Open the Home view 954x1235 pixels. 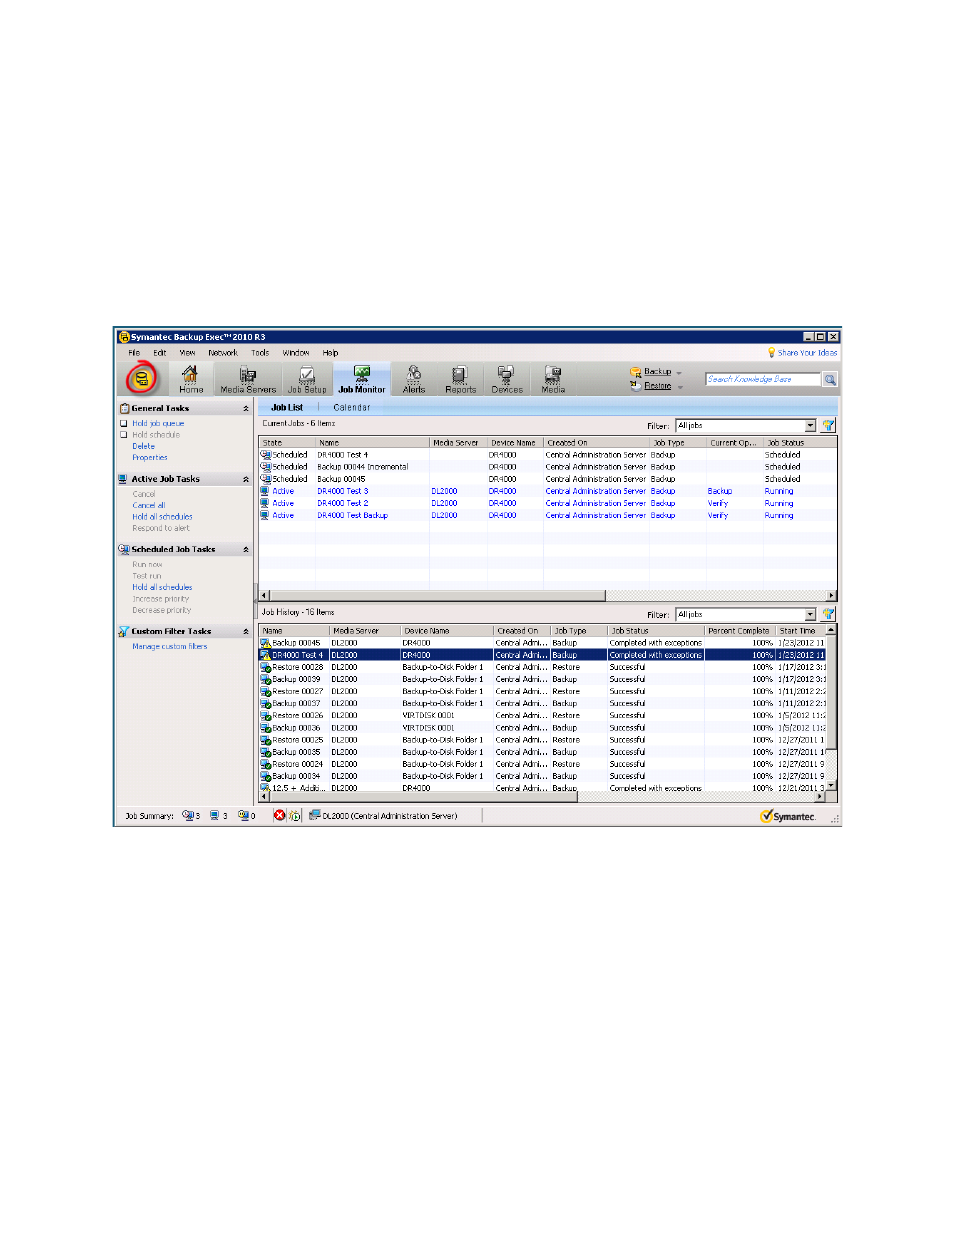[190, 379]
